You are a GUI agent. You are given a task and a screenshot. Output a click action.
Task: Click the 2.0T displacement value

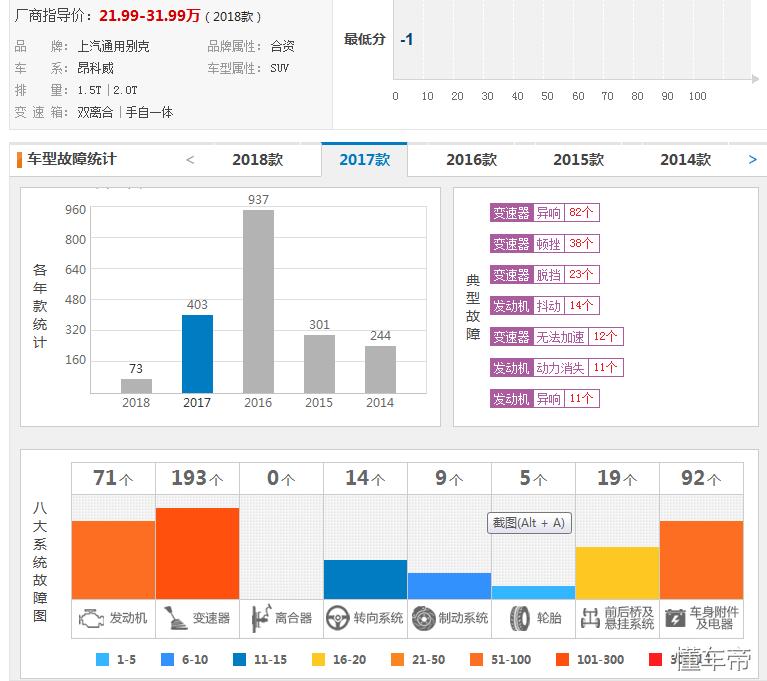click(x=125, y=90)
